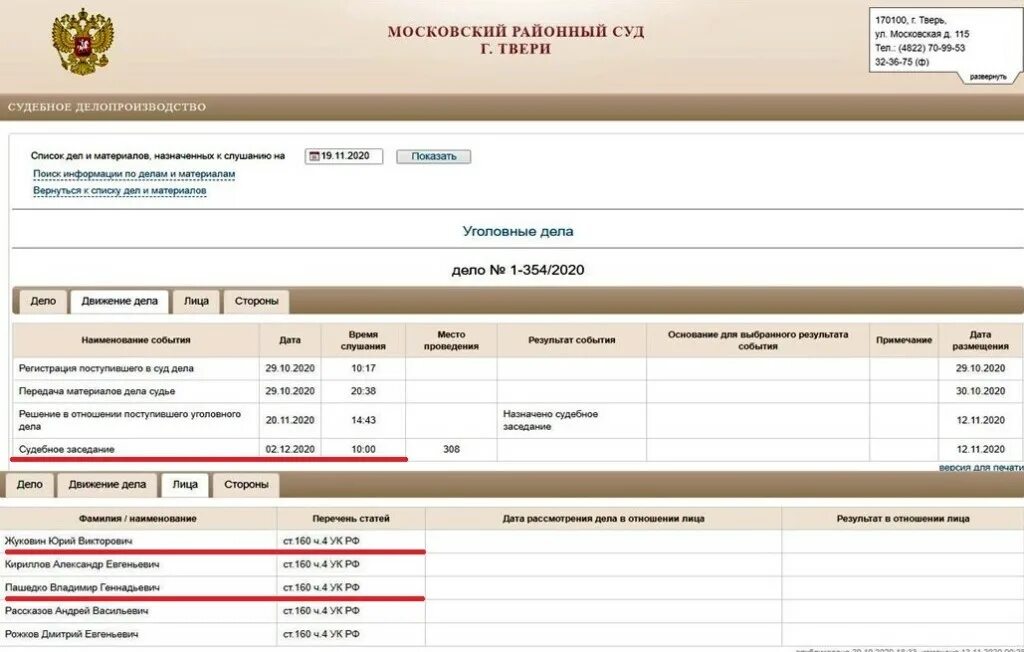Click the Наименование события column header
This screenshot has height=652, width=1024.
[x=136, y=340]
